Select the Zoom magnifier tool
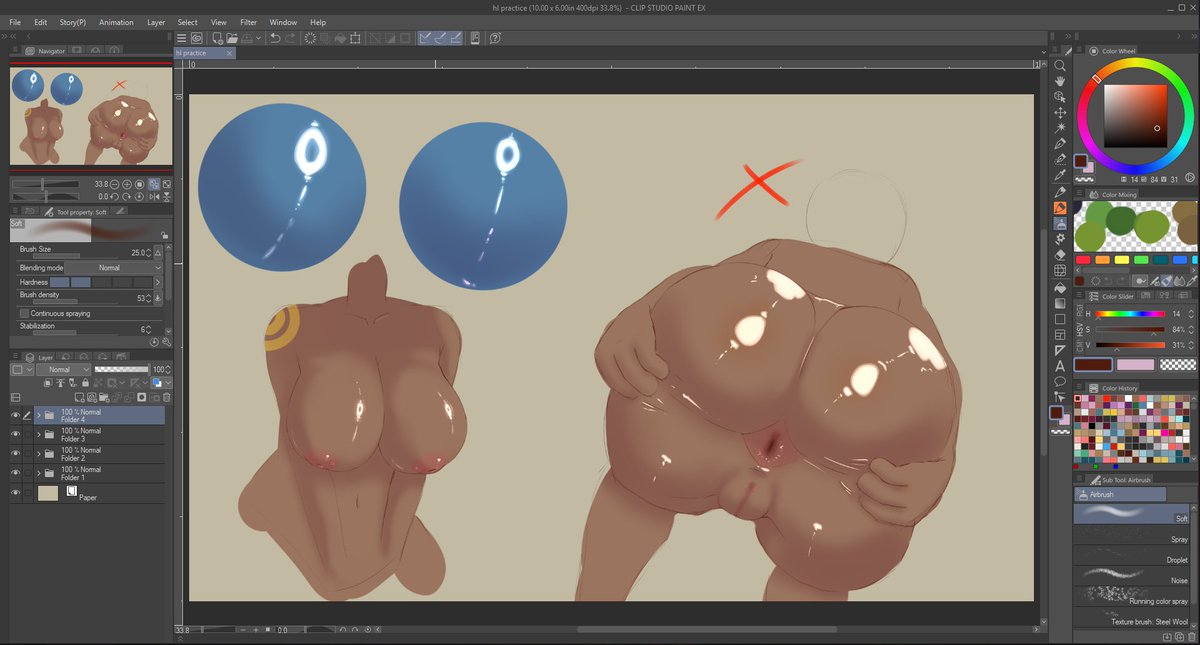The width and height of the screenshot is (1200, 645). 1060,65
